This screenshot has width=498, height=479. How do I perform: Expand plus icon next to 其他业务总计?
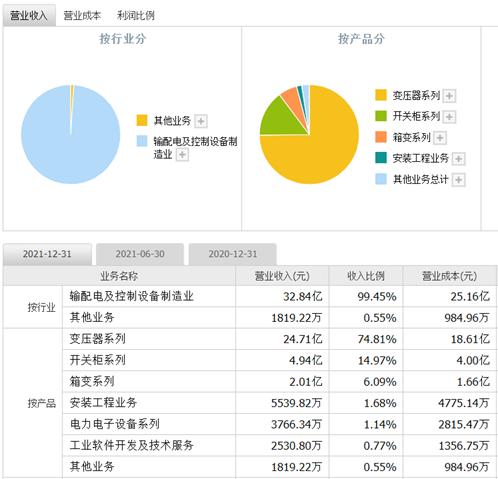458,180
